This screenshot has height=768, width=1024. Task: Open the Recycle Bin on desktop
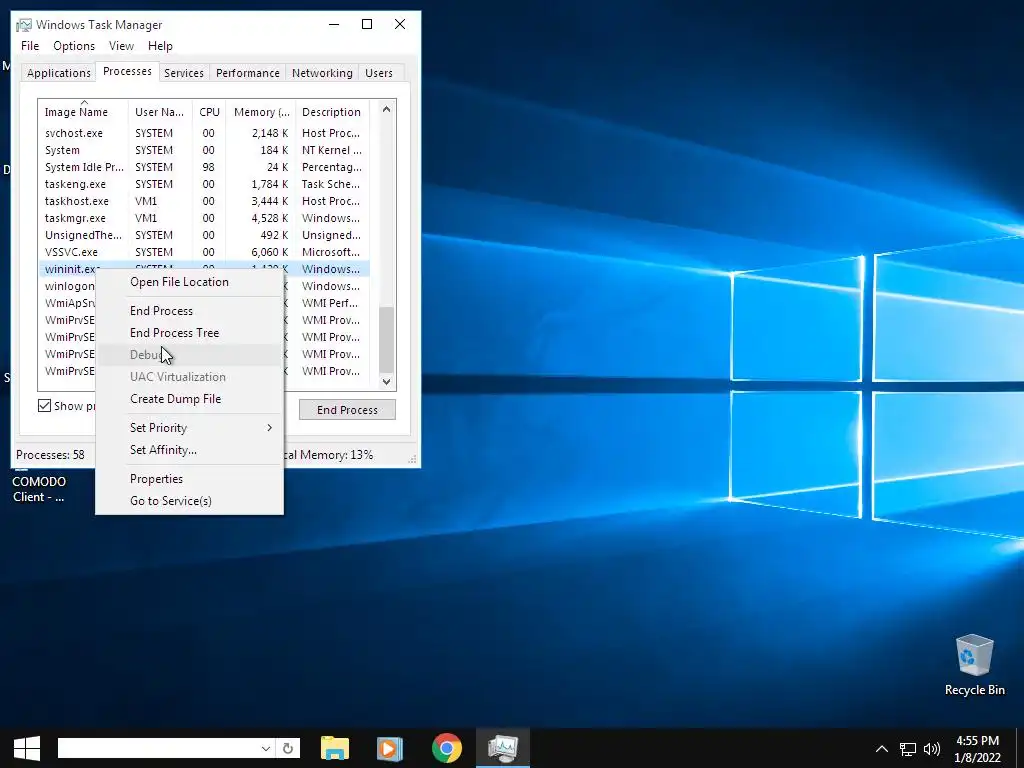click(x=974, y=665)
